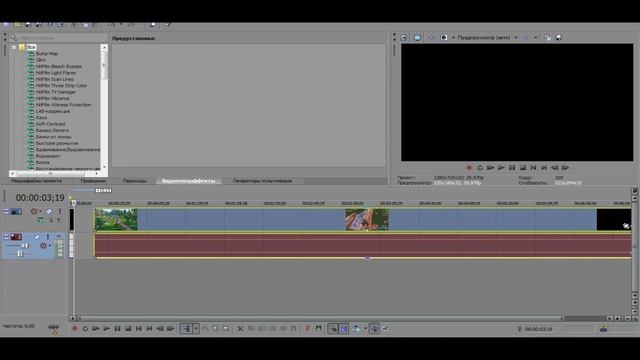
Task: Open the Split Screen View dropdown arrow
Action: tap(453, 37)
